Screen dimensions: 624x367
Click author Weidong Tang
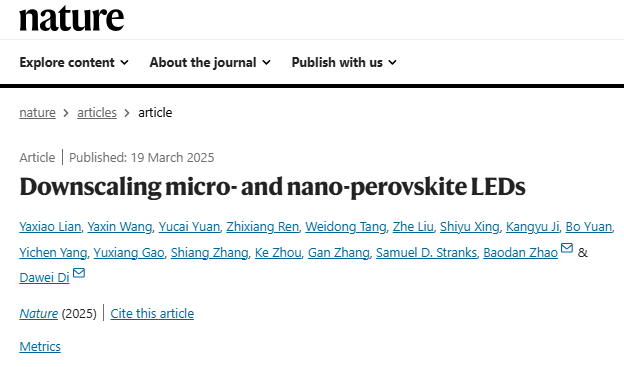[346, 227]
